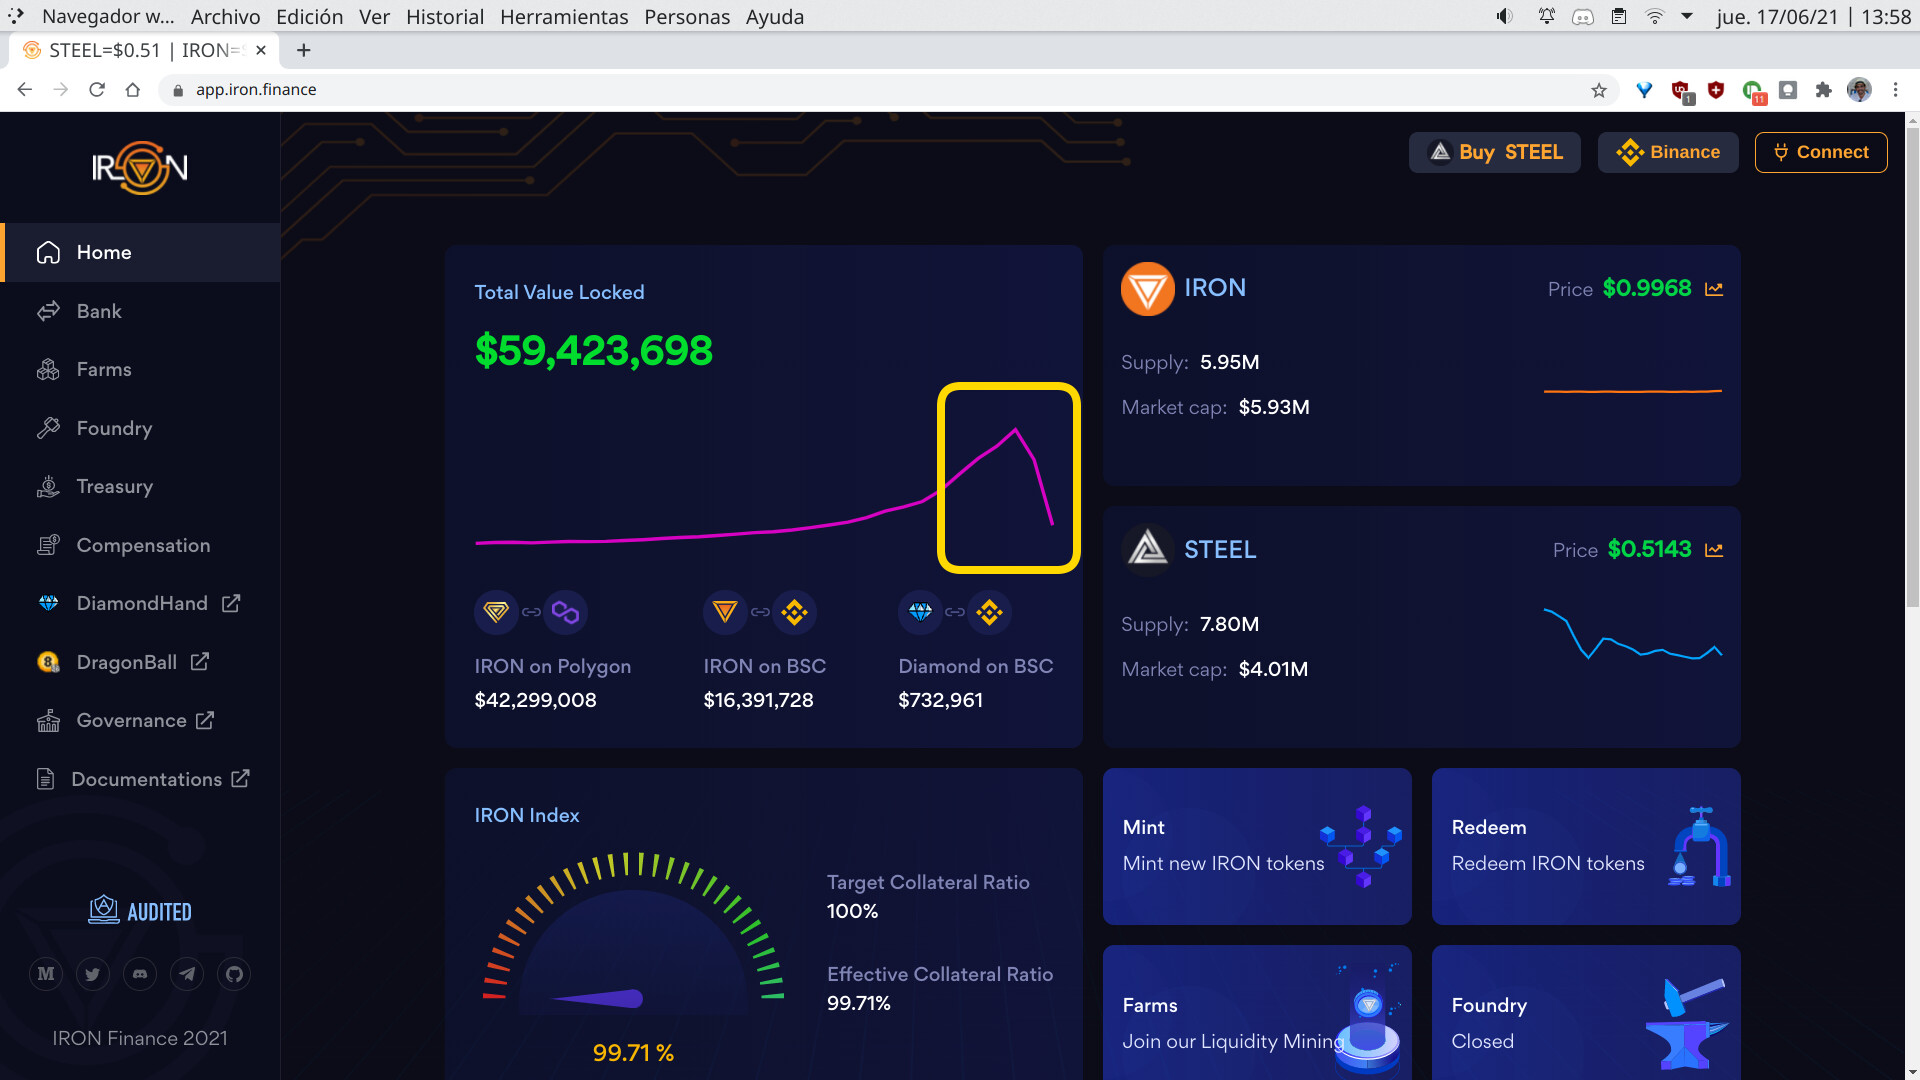This screenshot has width=1920, height=1080.
Task: Click the Medium social icon
Action: click(46, 974)
